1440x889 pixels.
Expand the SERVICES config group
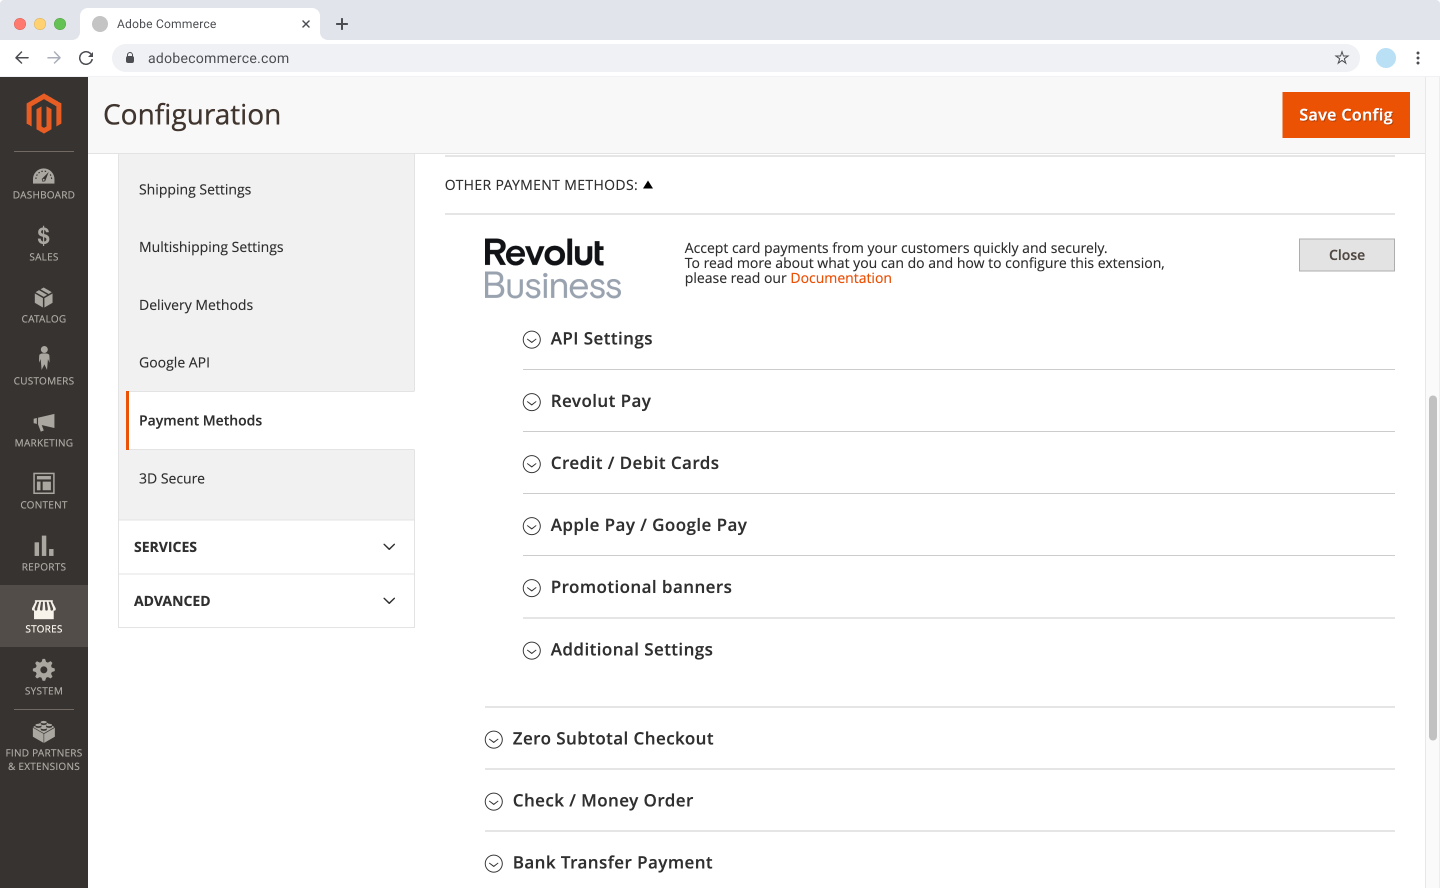click(x=266, y=547)
